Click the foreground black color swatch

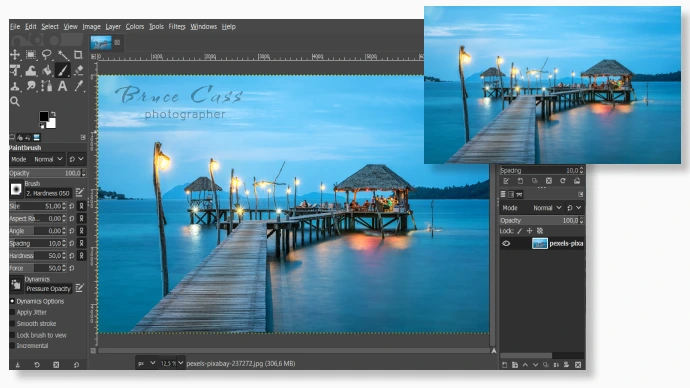pyautogui.click(x=44, y=117)
